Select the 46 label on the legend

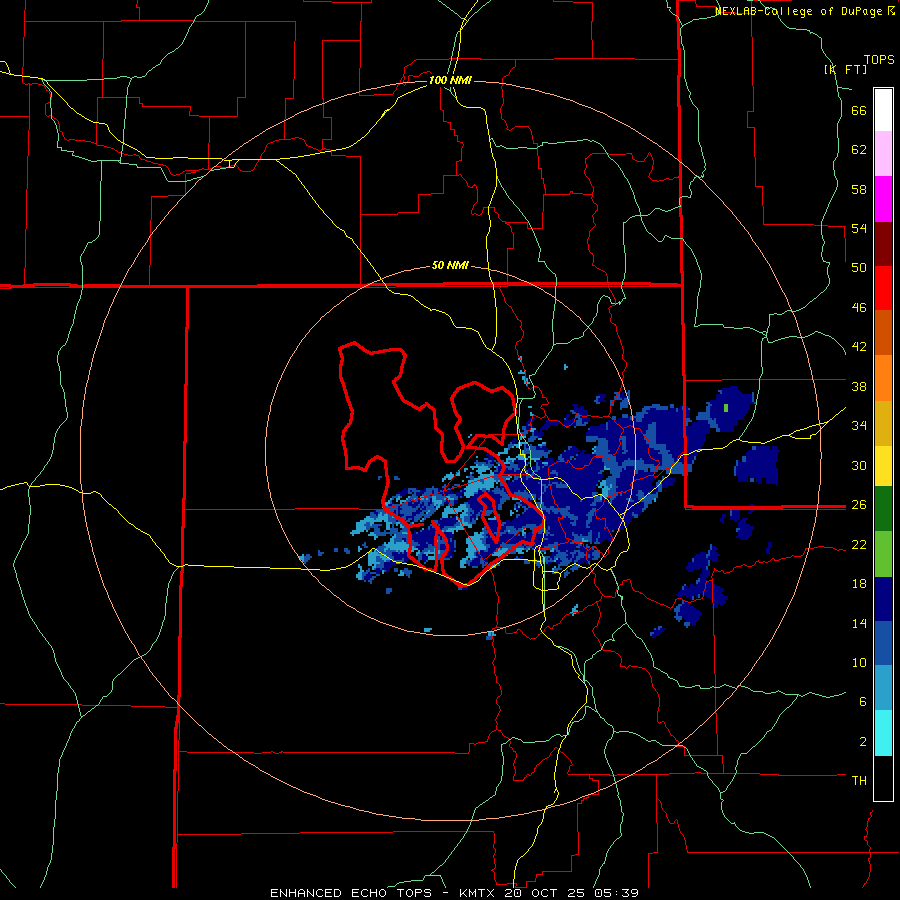(859, 308)
